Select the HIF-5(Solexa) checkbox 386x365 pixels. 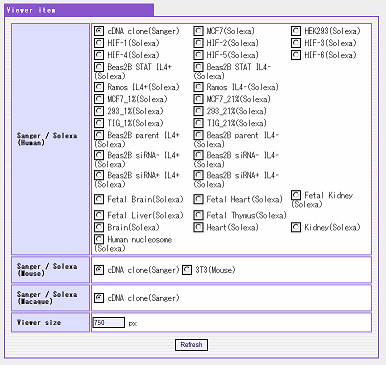[198, 55]
